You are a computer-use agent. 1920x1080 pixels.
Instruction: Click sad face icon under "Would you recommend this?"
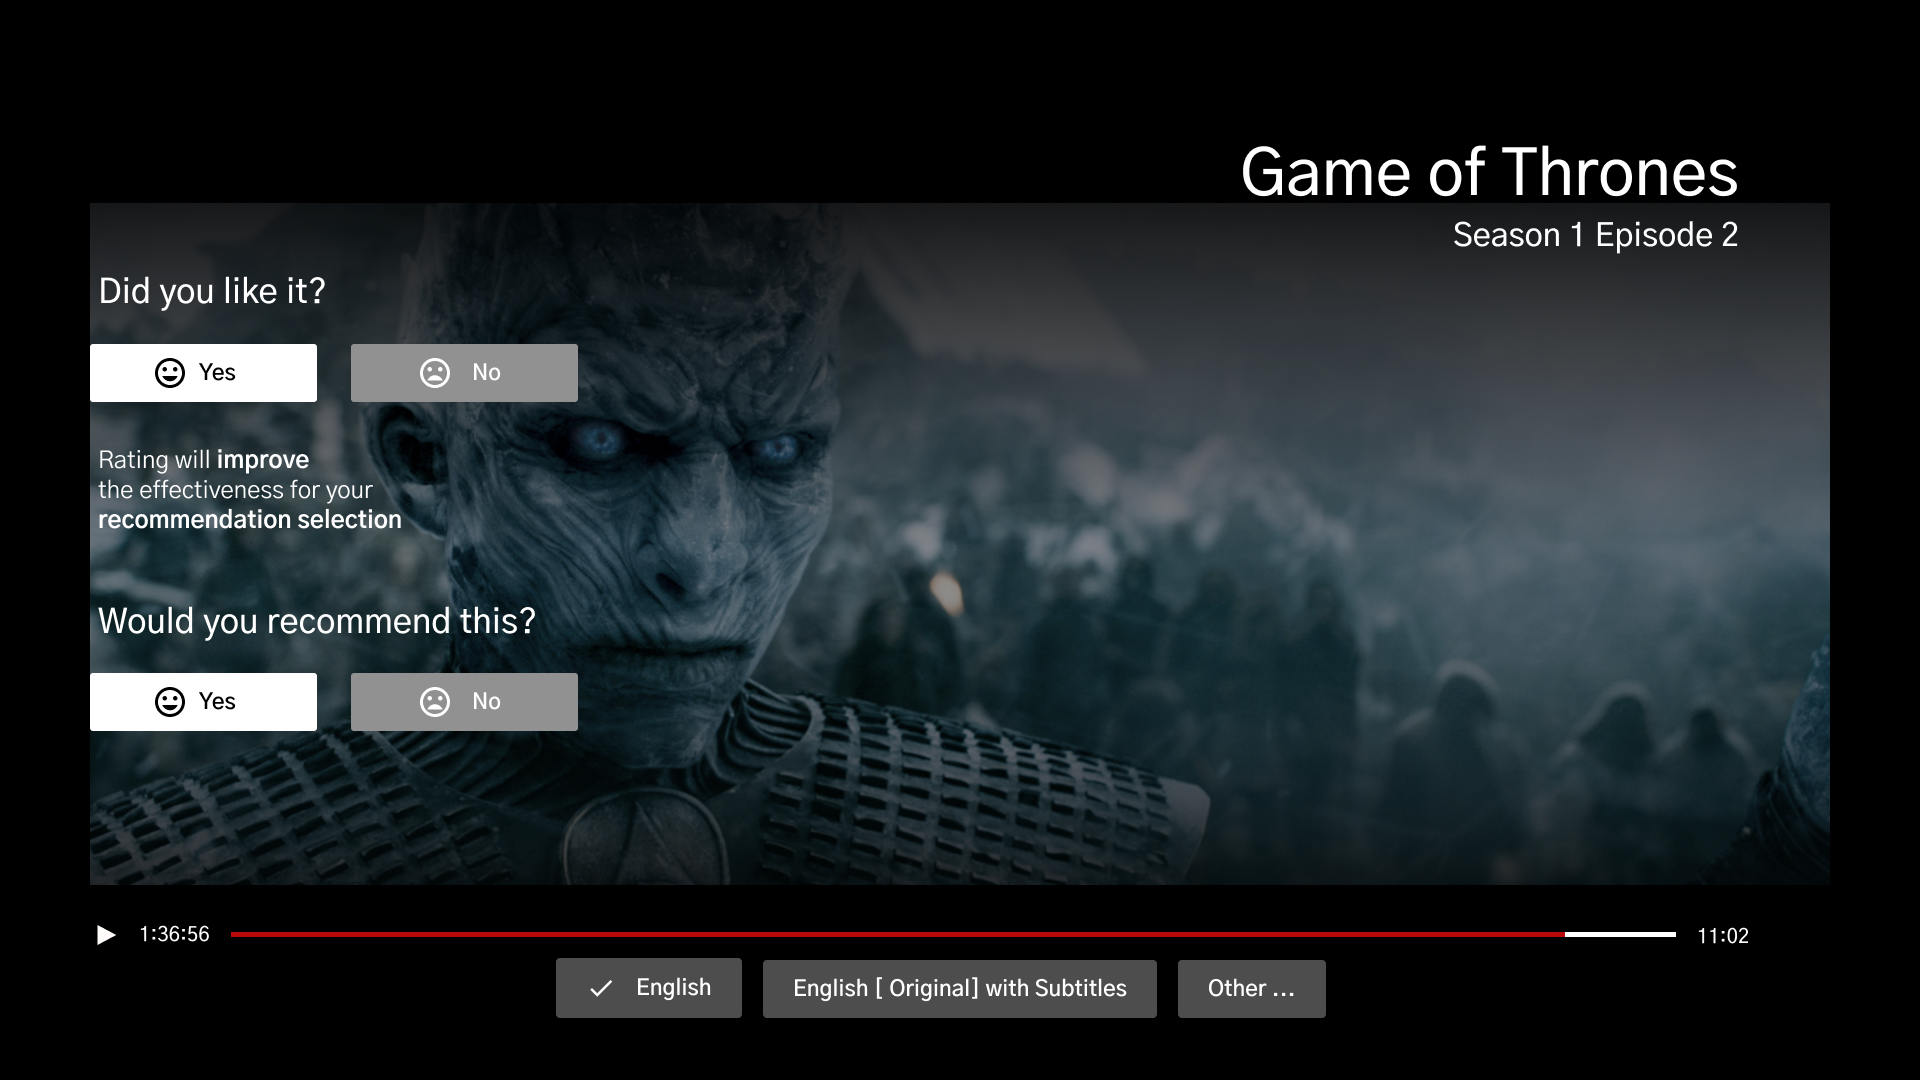click(x=435, y=702)
